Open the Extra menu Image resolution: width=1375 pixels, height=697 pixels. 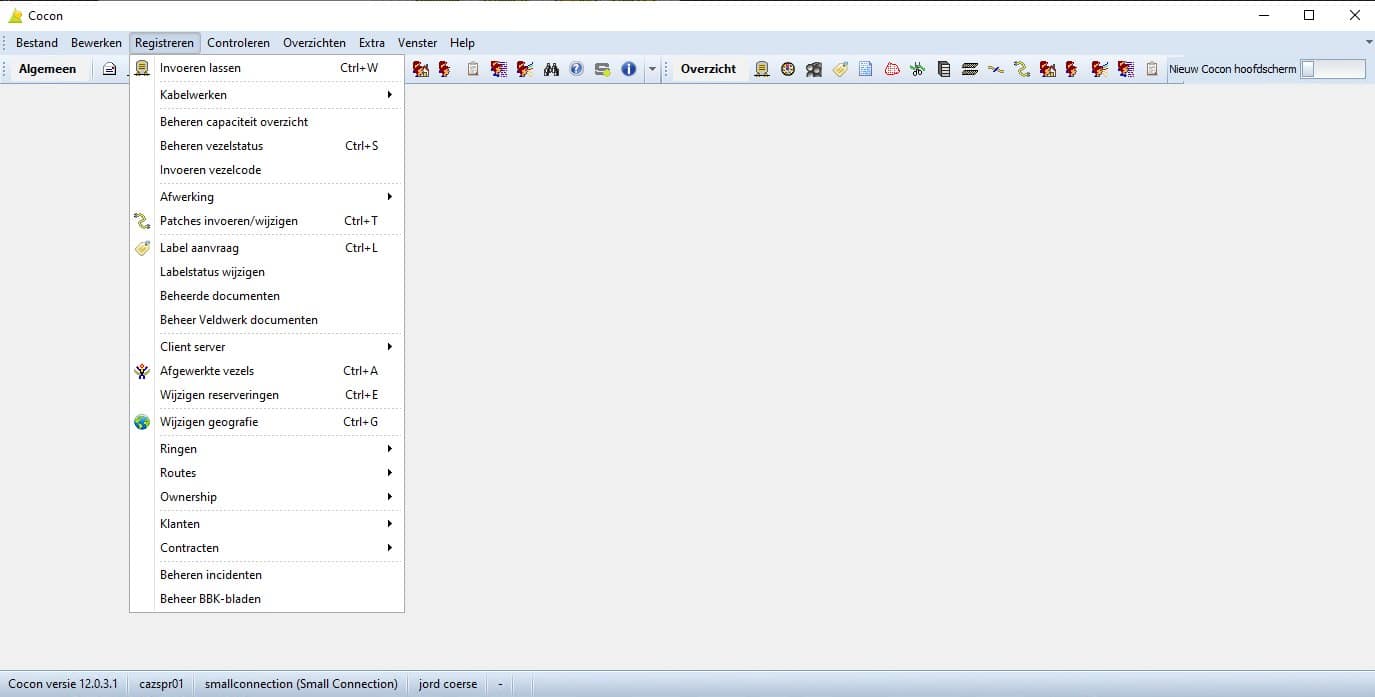click(x=372, y=43)
